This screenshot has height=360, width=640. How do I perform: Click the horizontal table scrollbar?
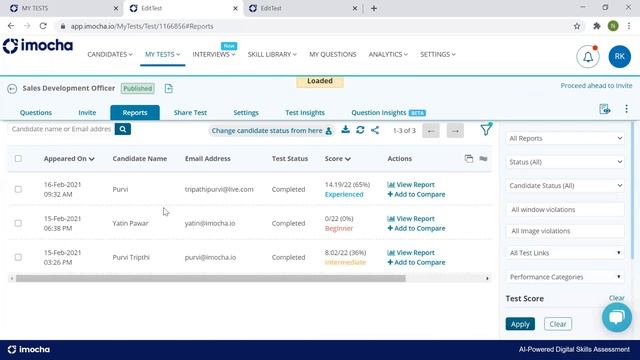tap(211, 278)
